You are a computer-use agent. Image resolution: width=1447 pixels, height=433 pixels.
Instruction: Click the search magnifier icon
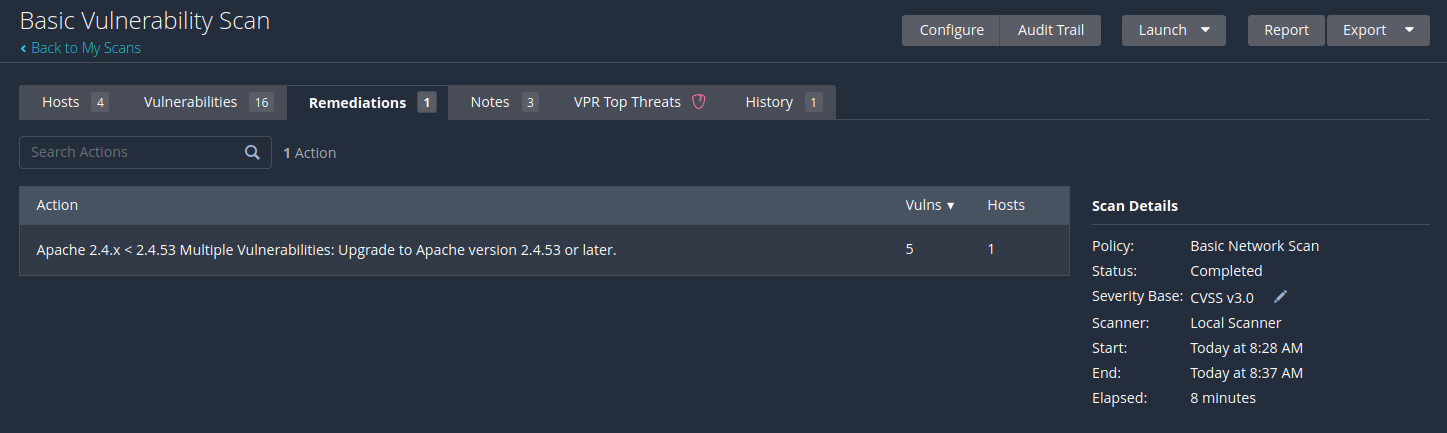tap(252, 153)
